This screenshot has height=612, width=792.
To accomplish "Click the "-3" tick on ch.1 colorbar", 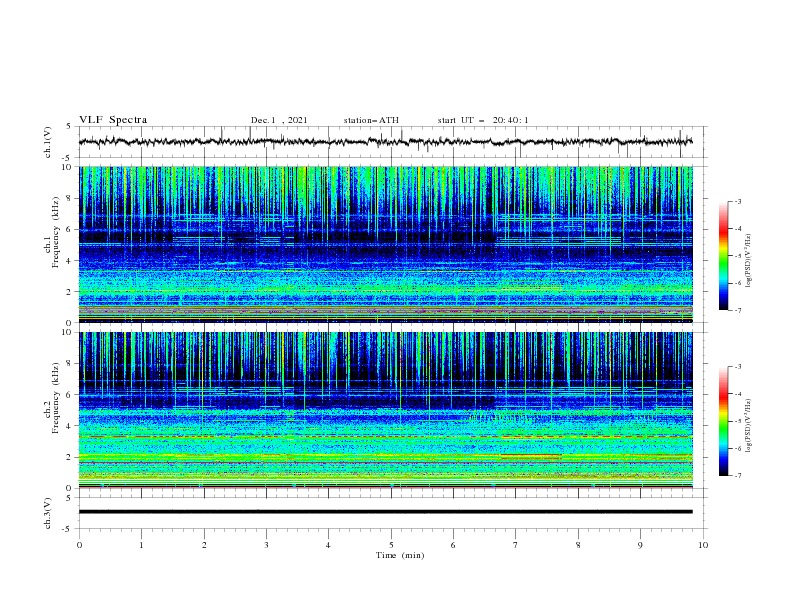I will [x=737, y=201].
